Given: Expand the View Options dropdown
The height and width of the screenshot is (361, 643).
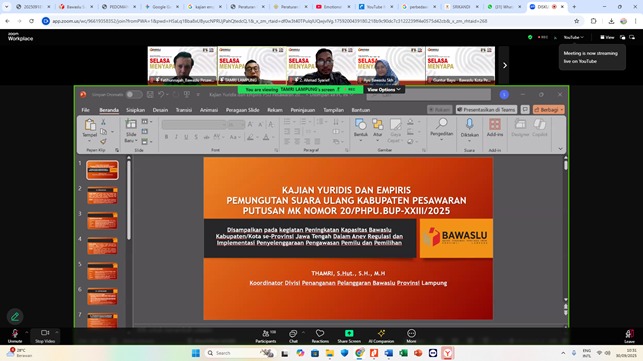Looking at the screenshot, I should (x=384, y=89).
